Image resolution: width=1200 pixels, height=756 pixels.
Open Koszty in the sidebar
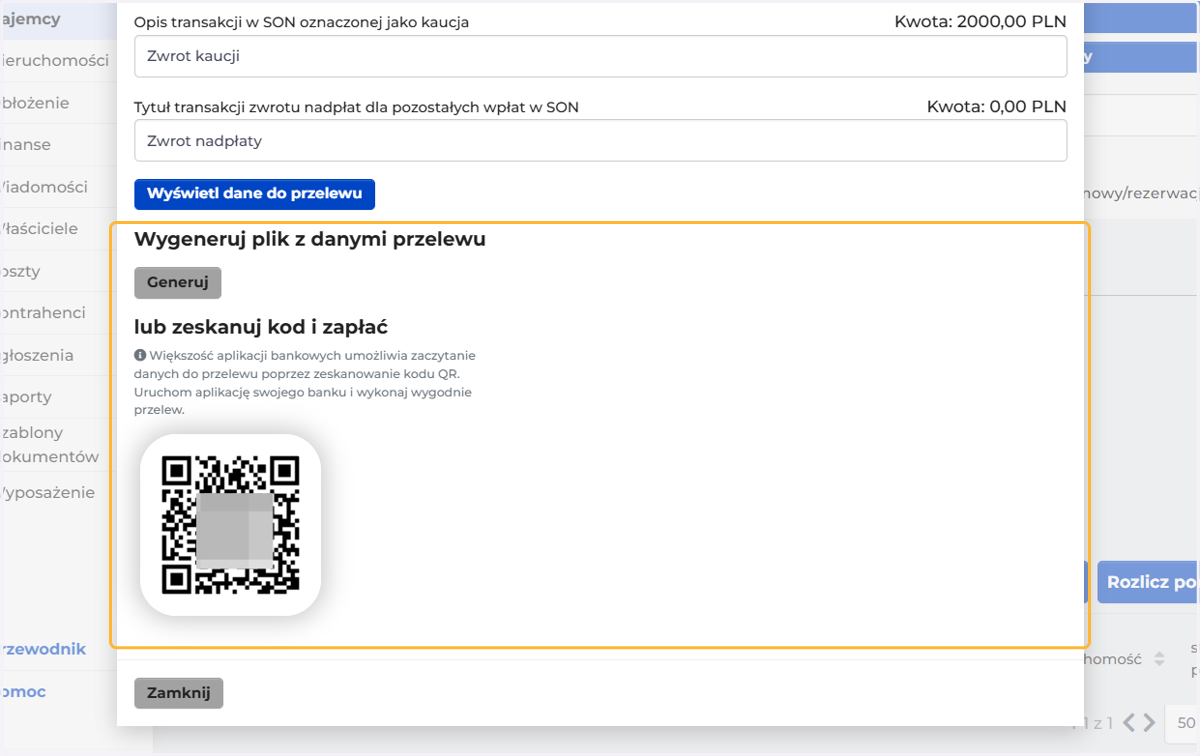[21, 271]
